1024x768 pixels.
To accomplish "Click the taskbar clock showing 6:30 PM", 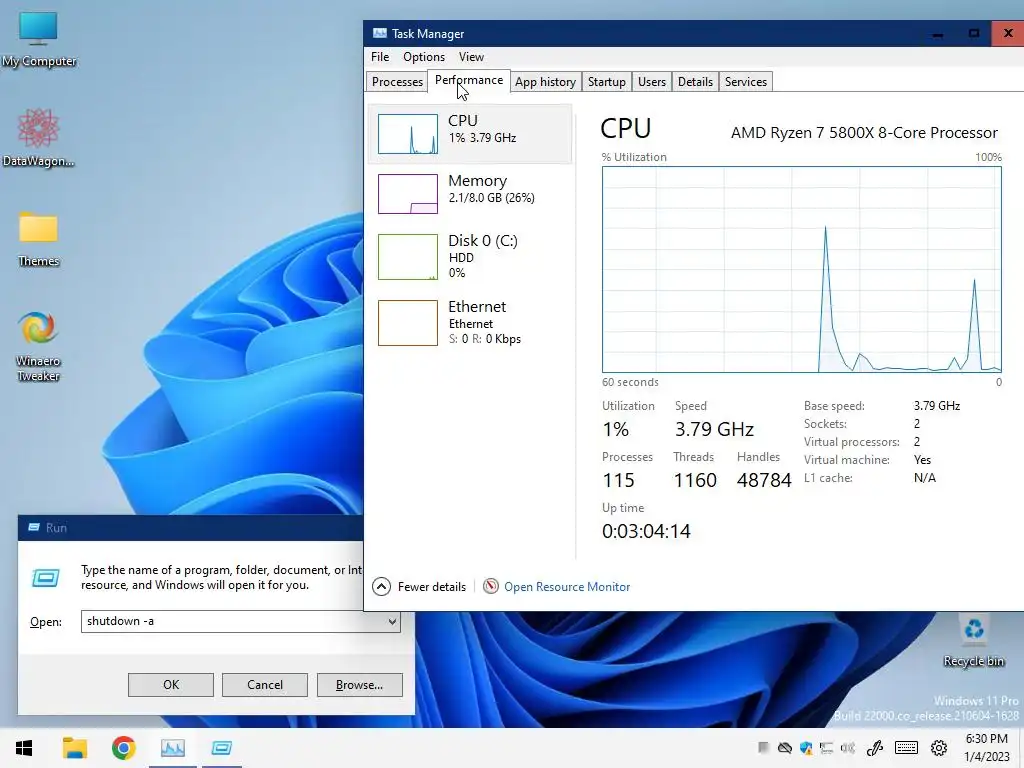I will tap(987, 748).
